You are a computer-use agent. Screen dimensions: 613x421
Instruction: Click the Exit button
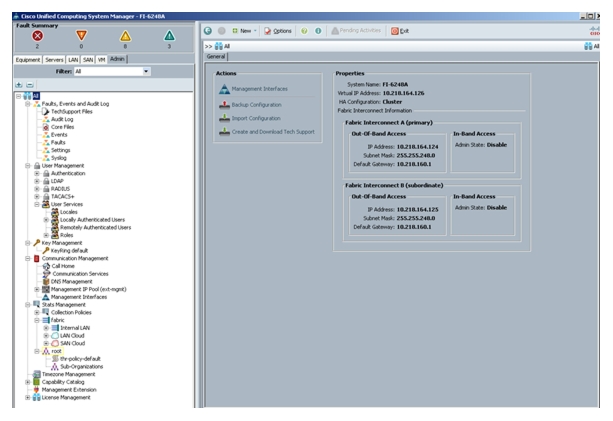pos(400,31)
